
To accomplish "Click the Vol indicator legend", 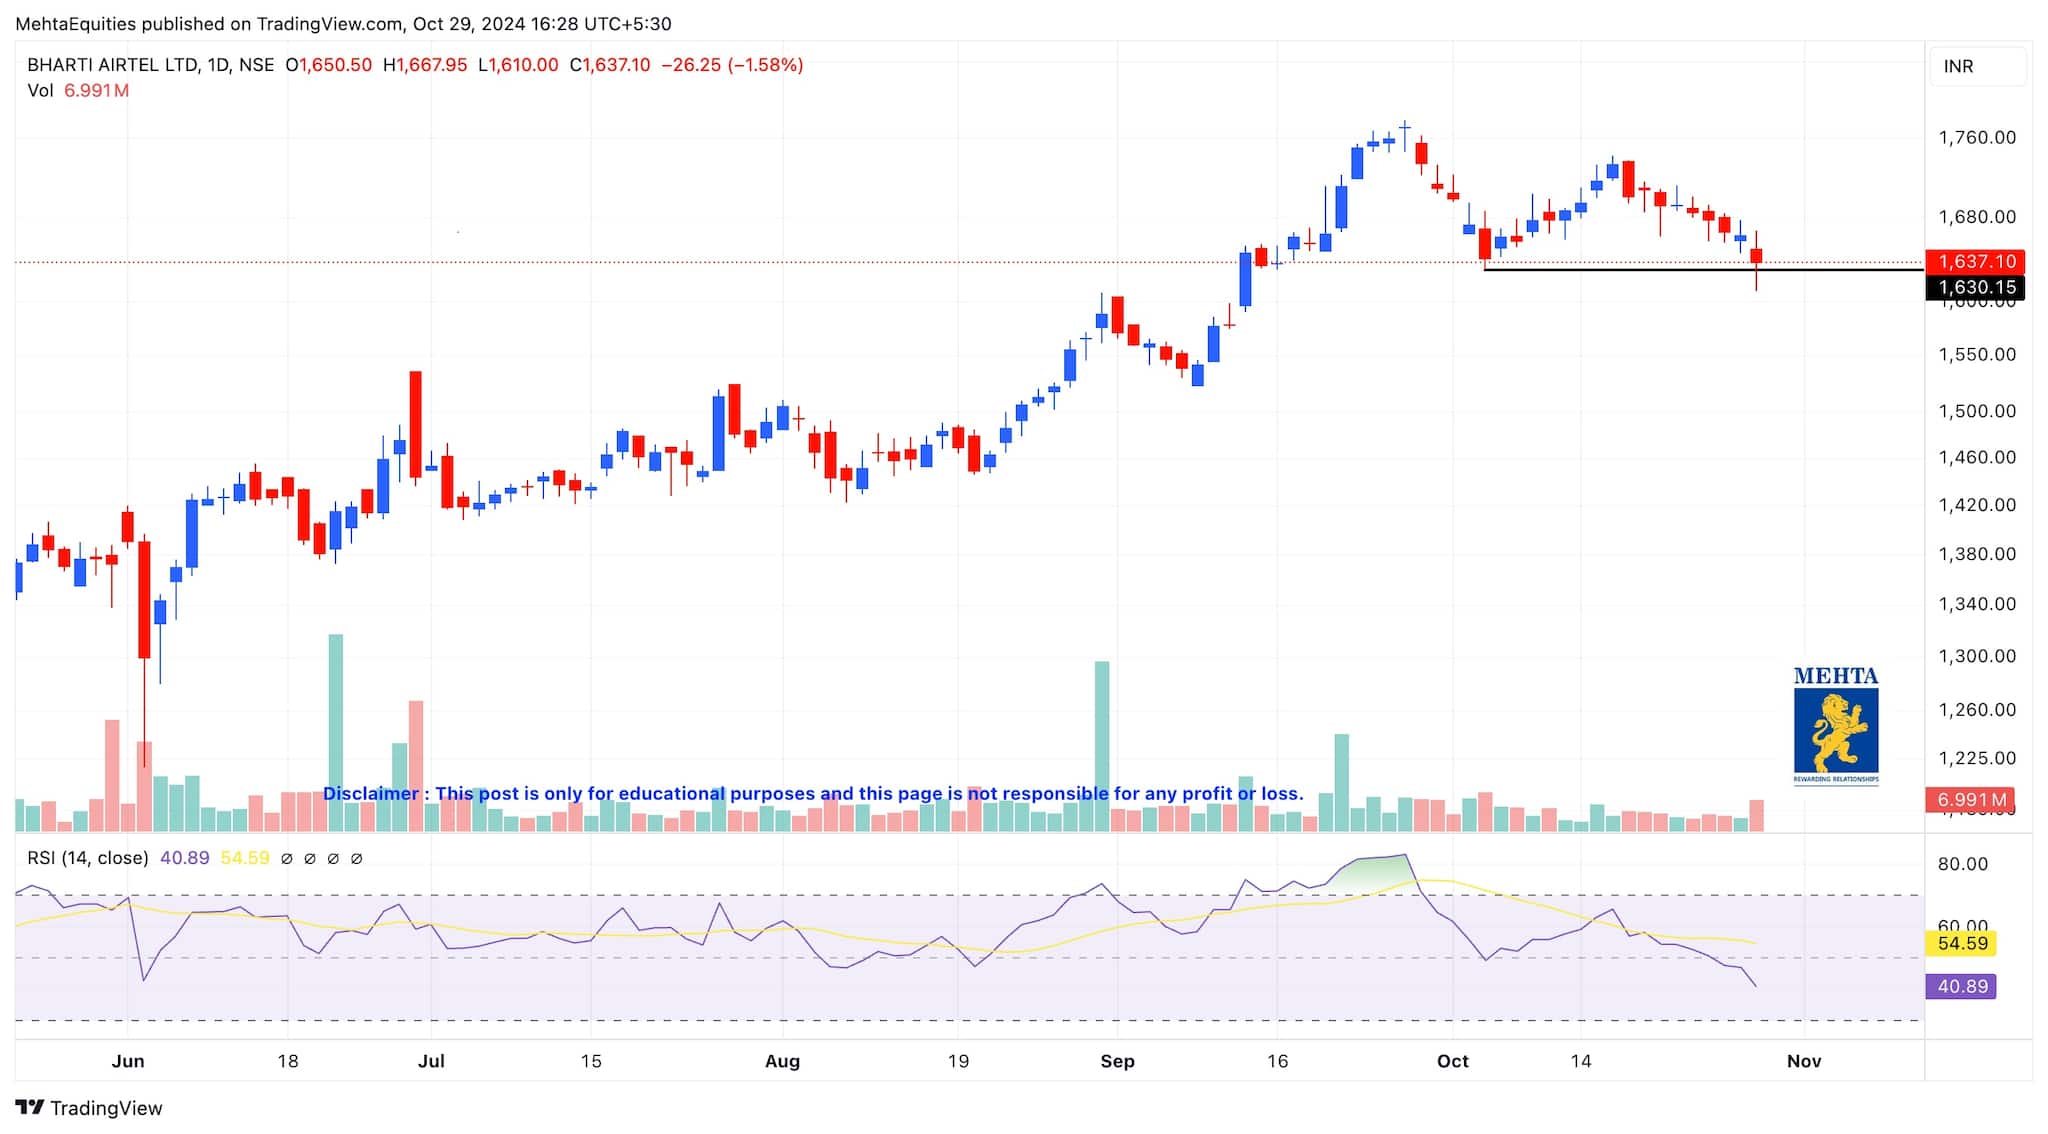I will (x=40, y=91).
